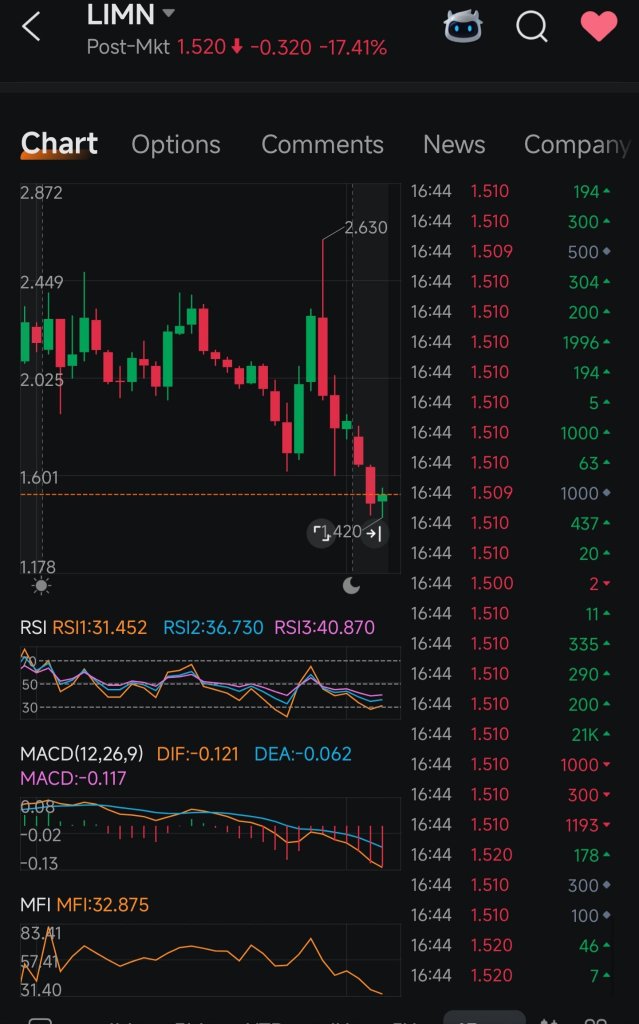
Task: Select the -17.41% change percentage
Action: pyautogui.click(x=353, y=47)
